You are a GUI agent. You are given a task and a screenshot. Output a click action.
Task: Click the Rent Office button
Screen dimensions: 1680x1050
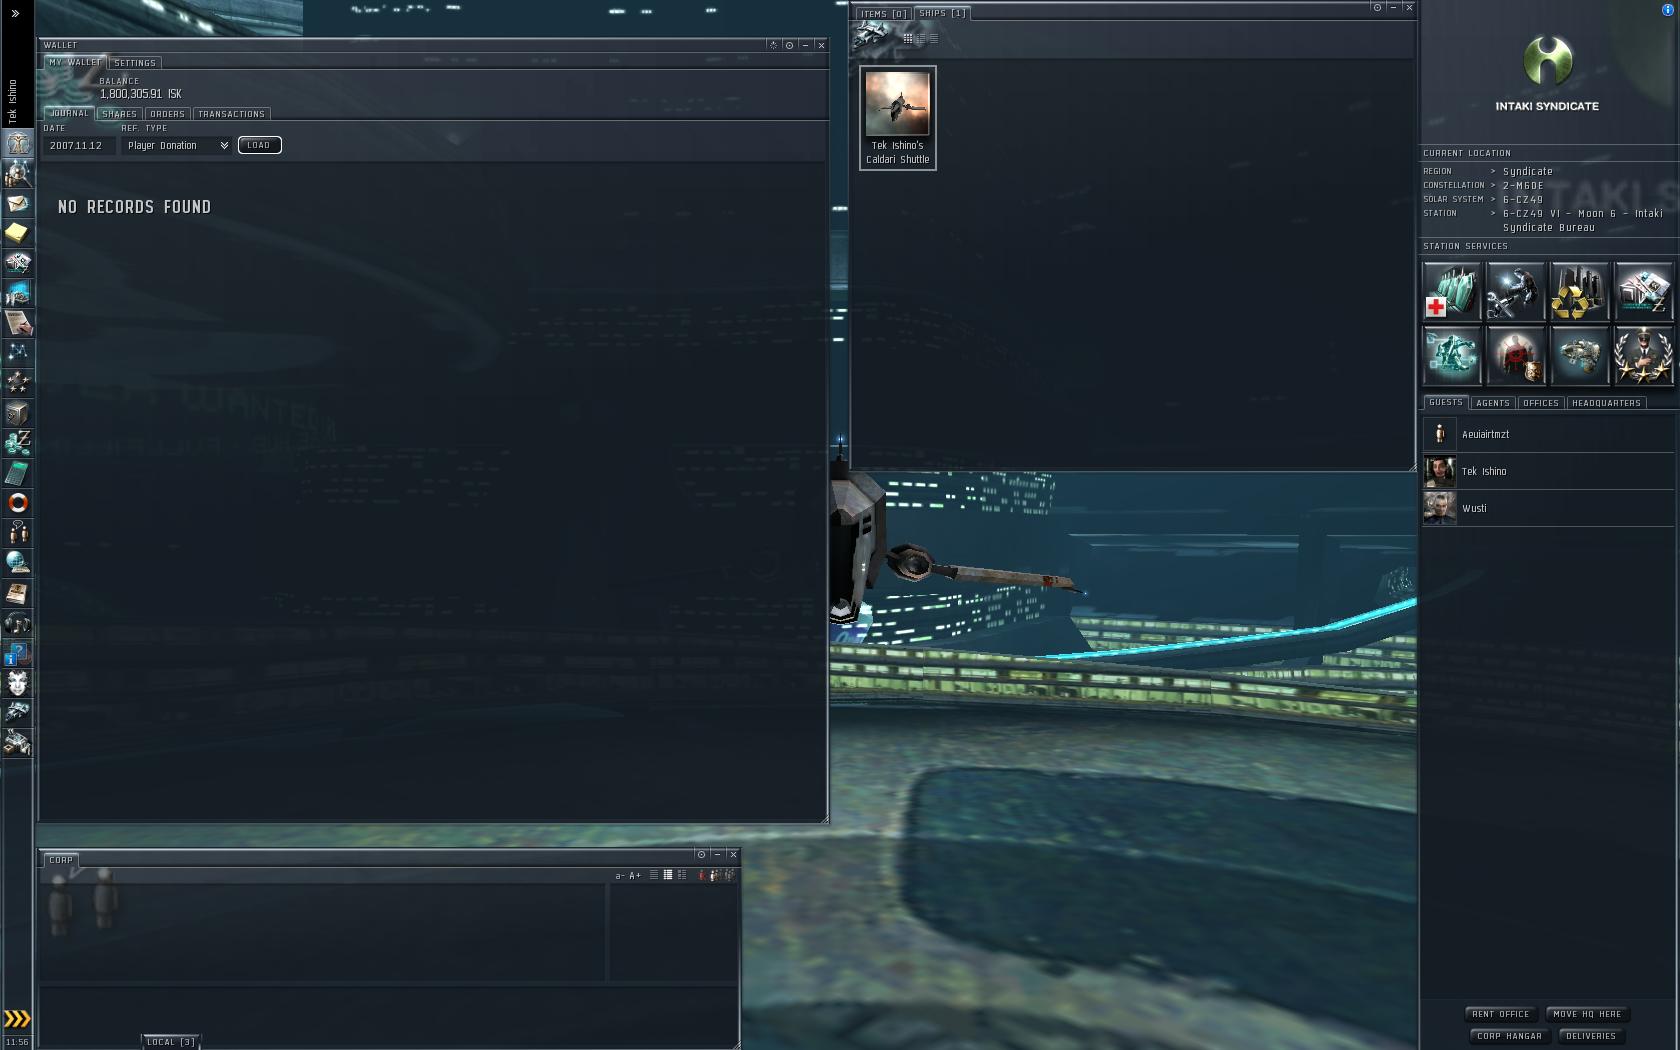(x=1501, y=1014)
